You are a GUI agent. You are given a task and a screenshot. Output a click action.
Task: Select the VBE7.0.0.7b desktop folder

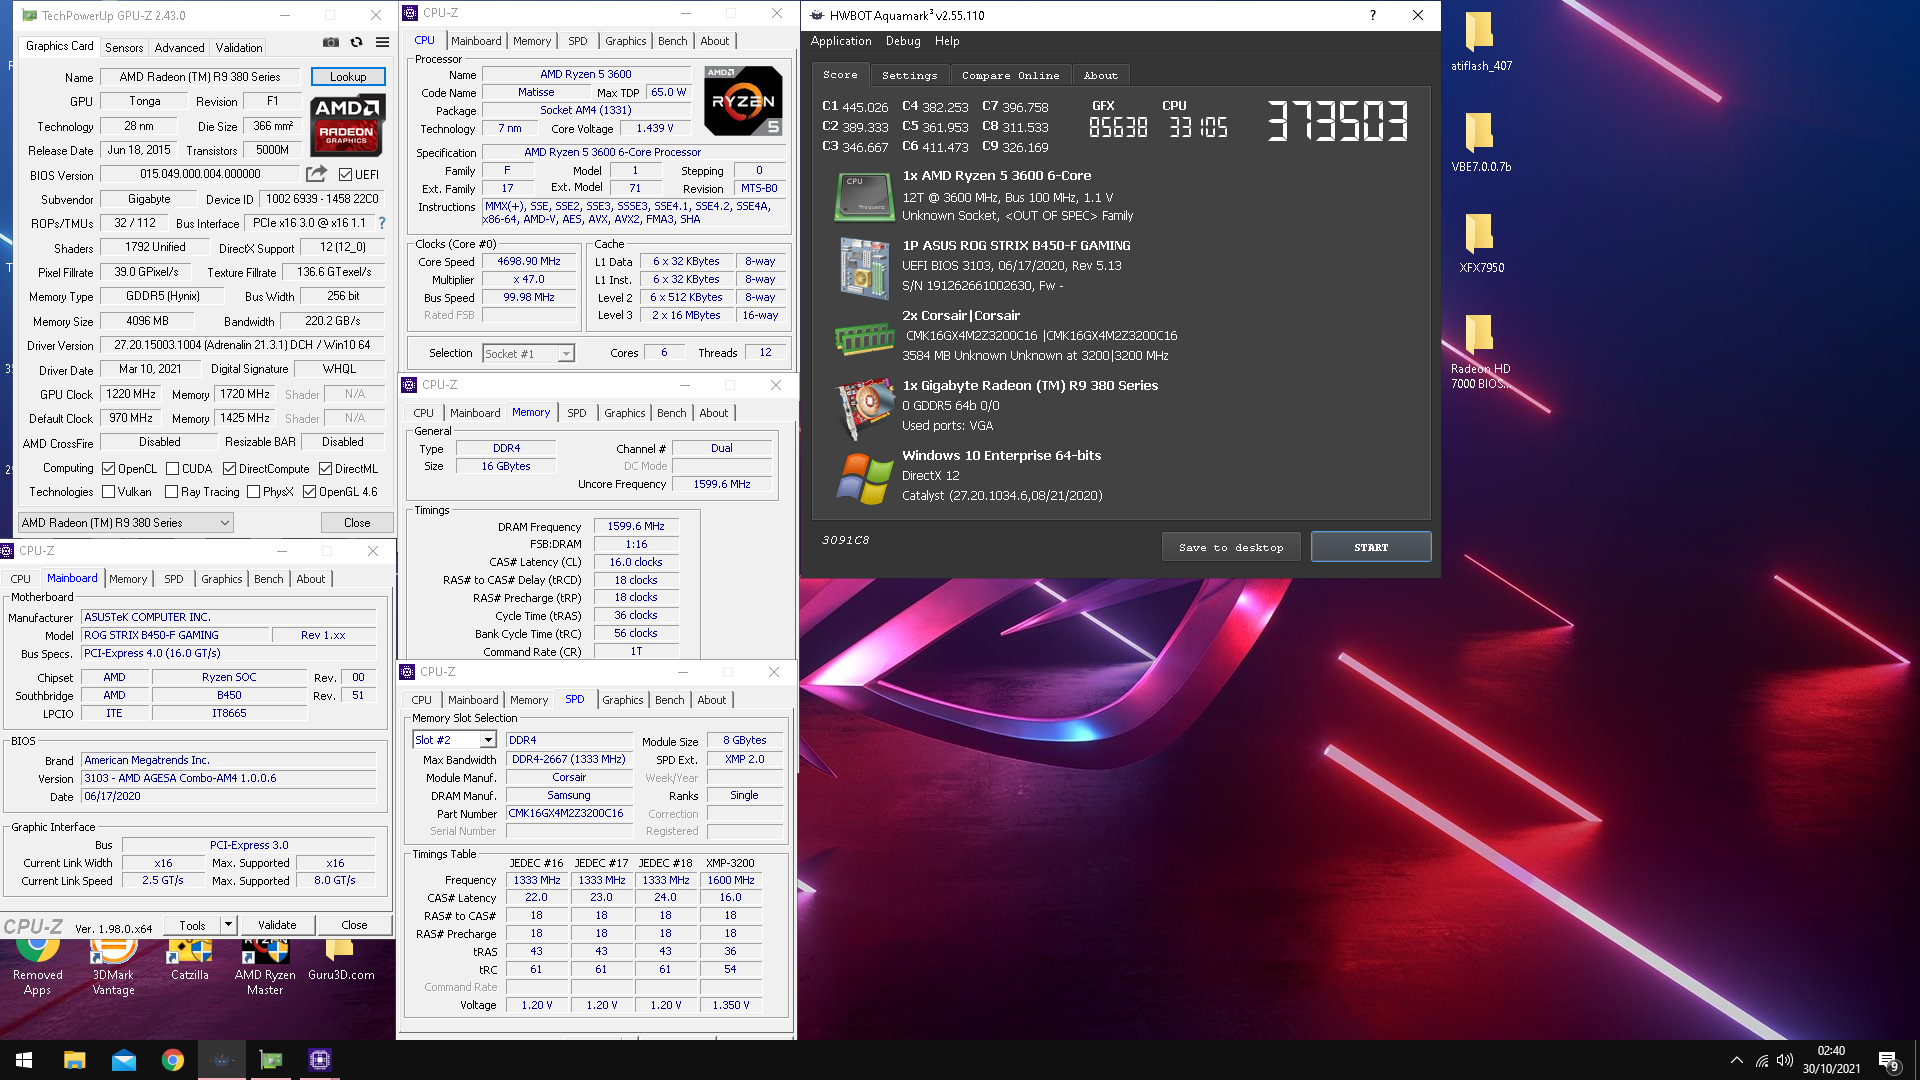pos(1481,142)
